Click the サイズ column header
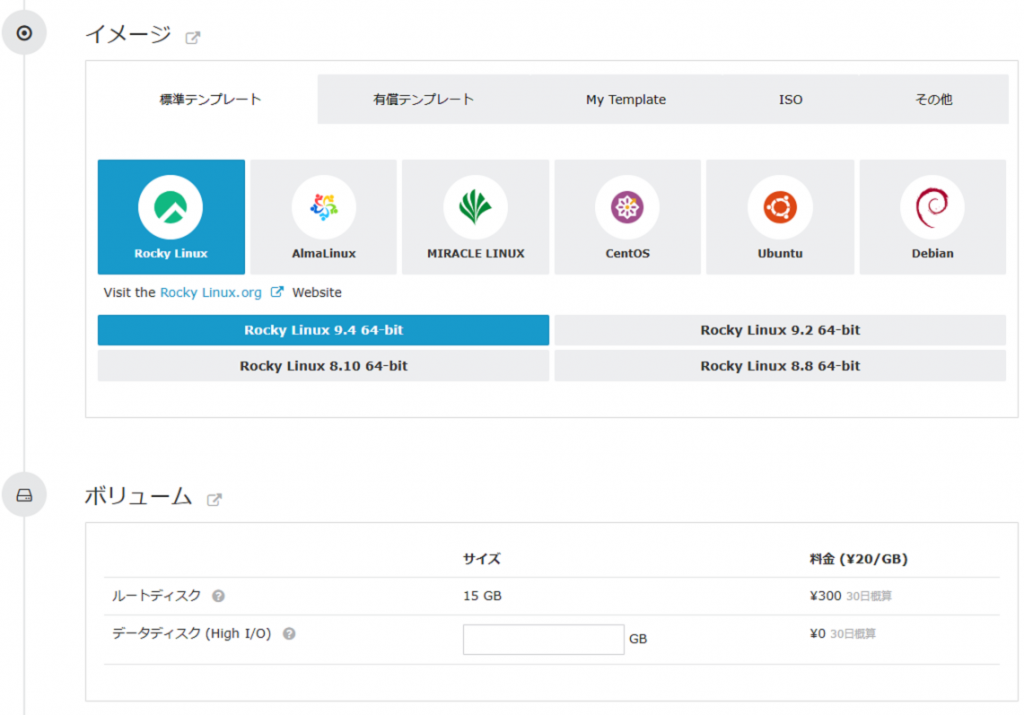 [481, 559]
